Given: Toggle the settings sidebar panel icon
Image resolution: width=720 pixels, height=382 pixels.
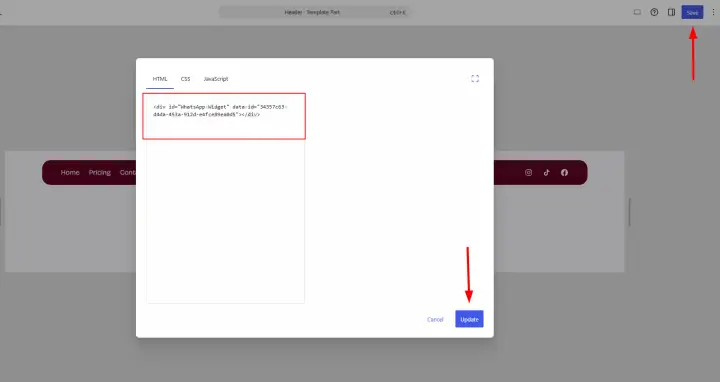Looking at the screenshot, I should pos(671,12).
